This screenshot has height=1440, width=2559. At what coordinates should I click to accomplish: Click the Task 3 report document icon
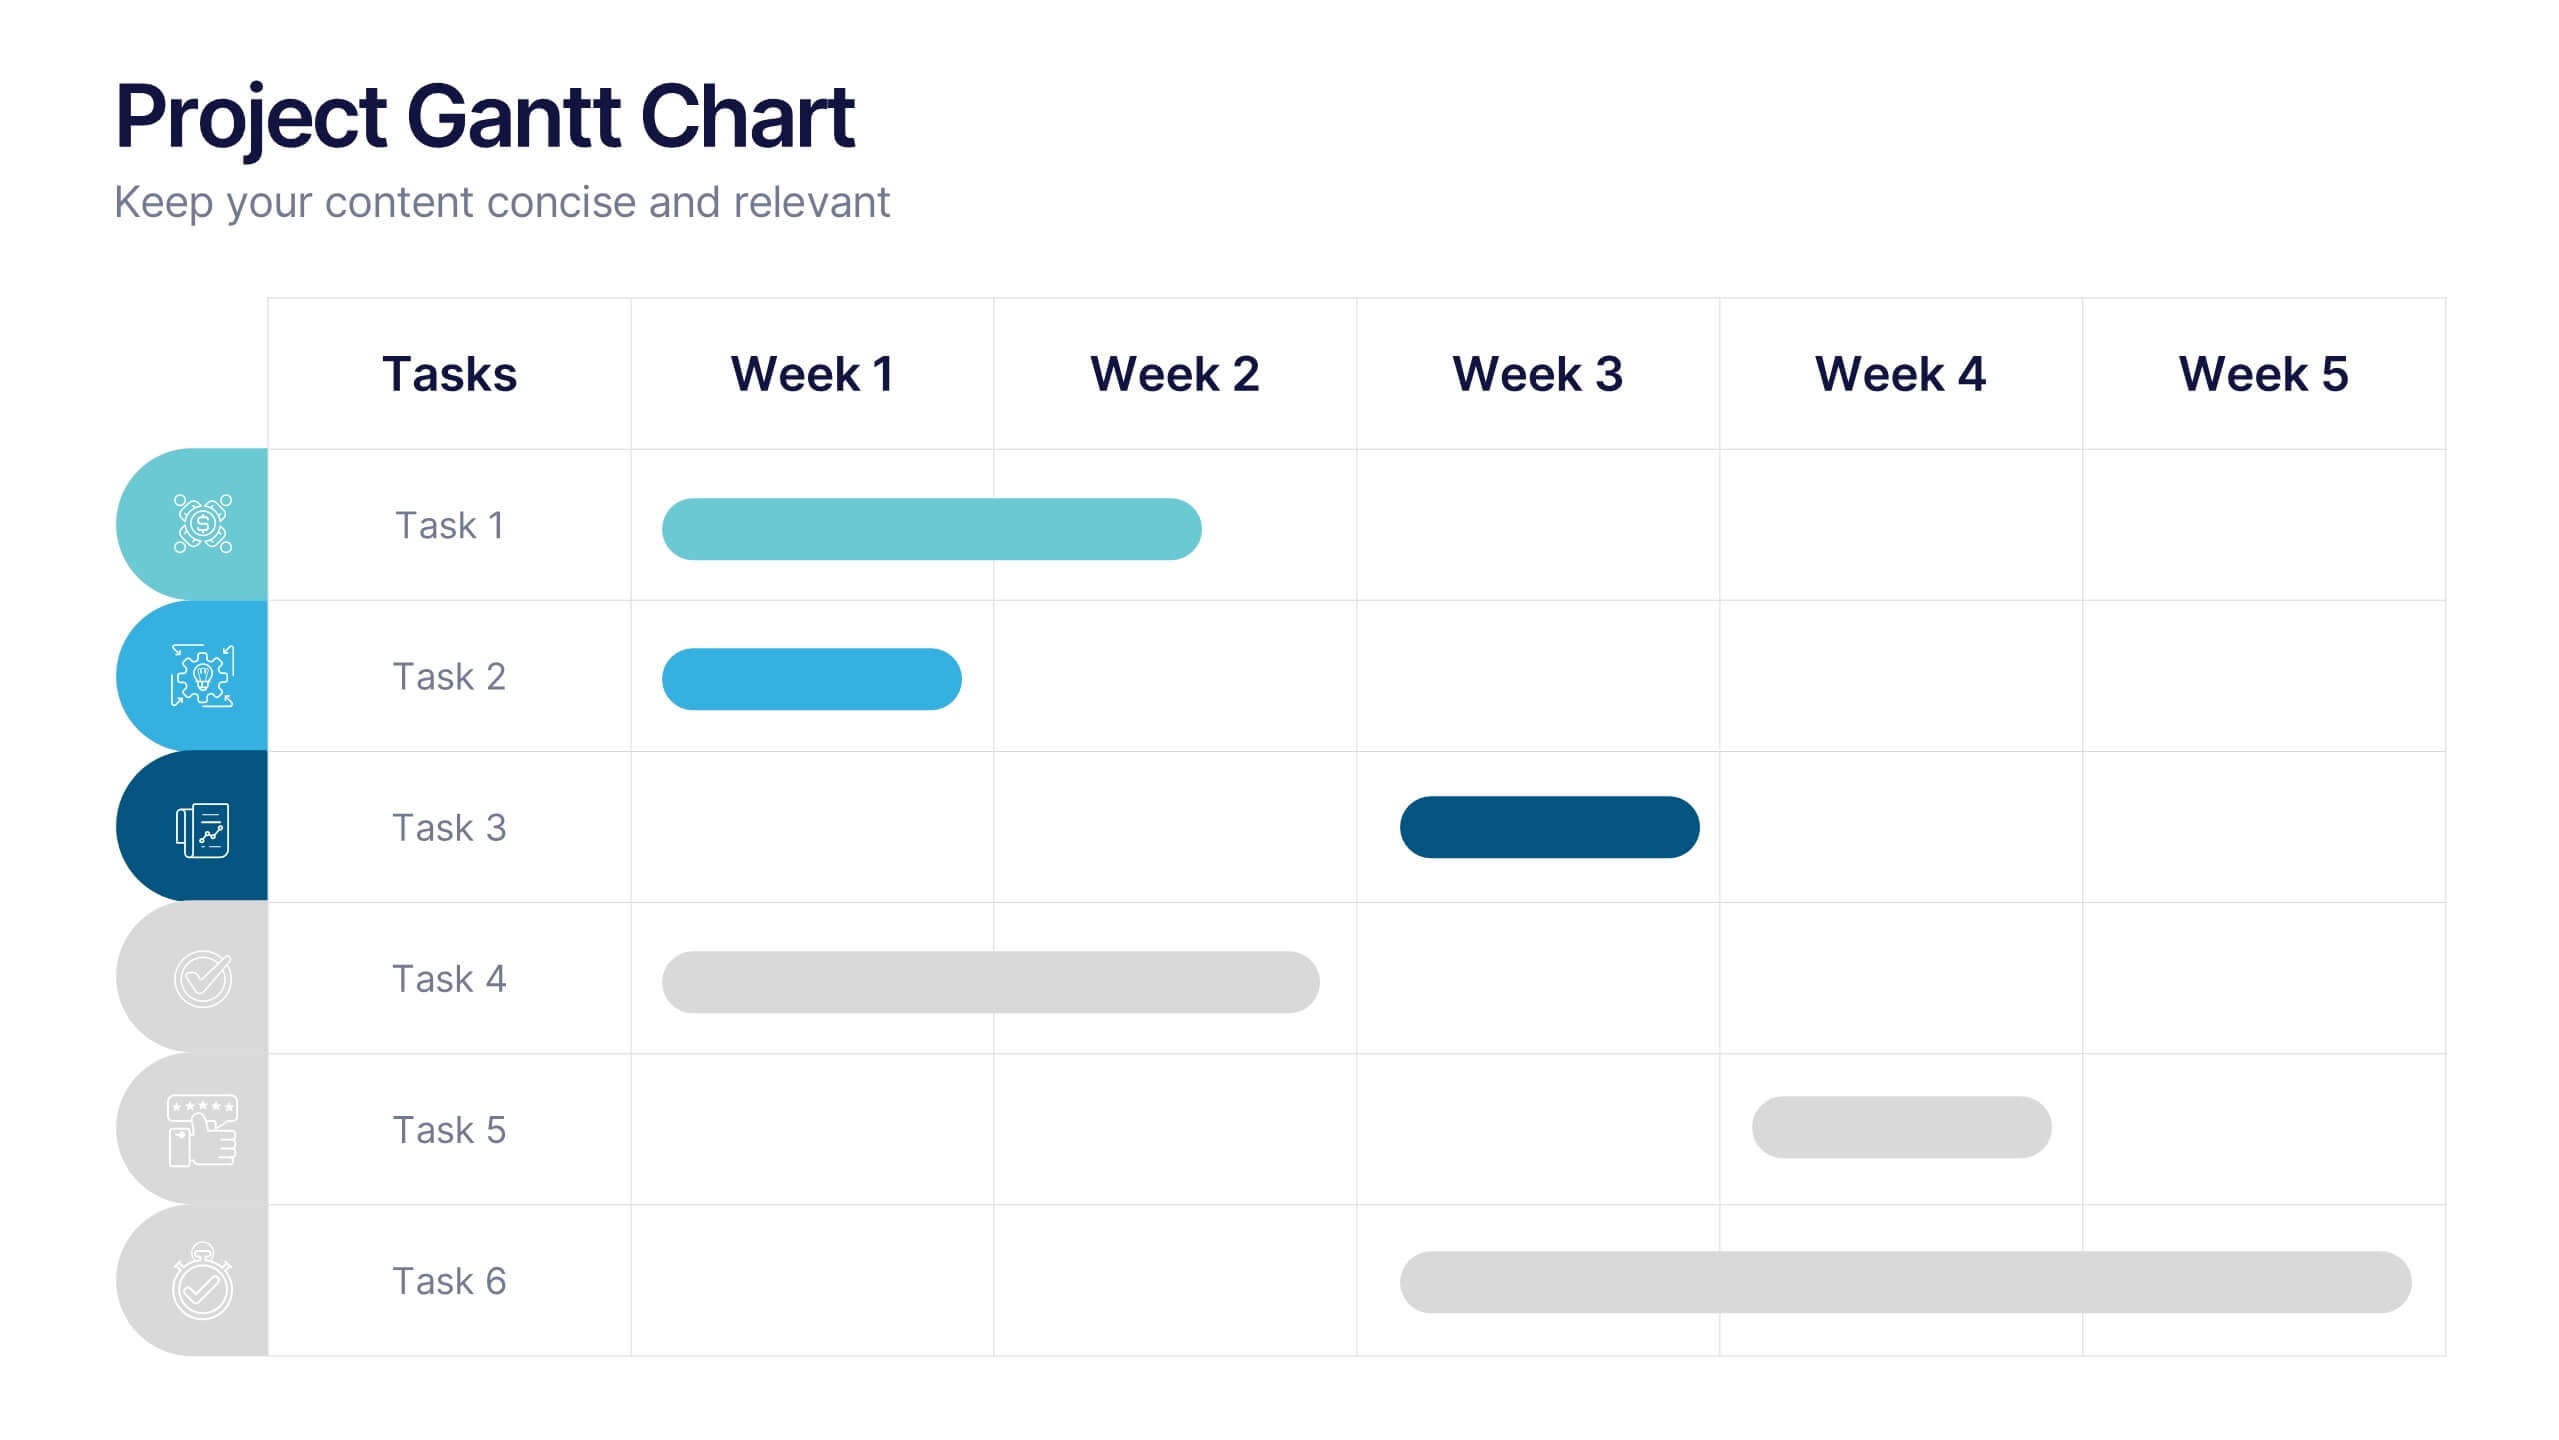pos(203,829)
